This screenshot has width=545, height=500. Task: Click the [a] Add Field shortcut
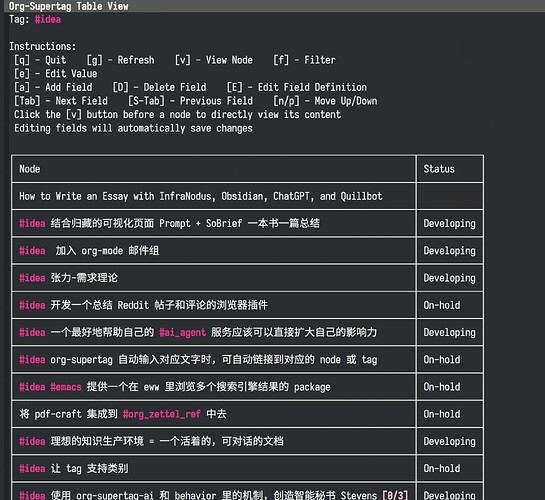tap(53, 87)
